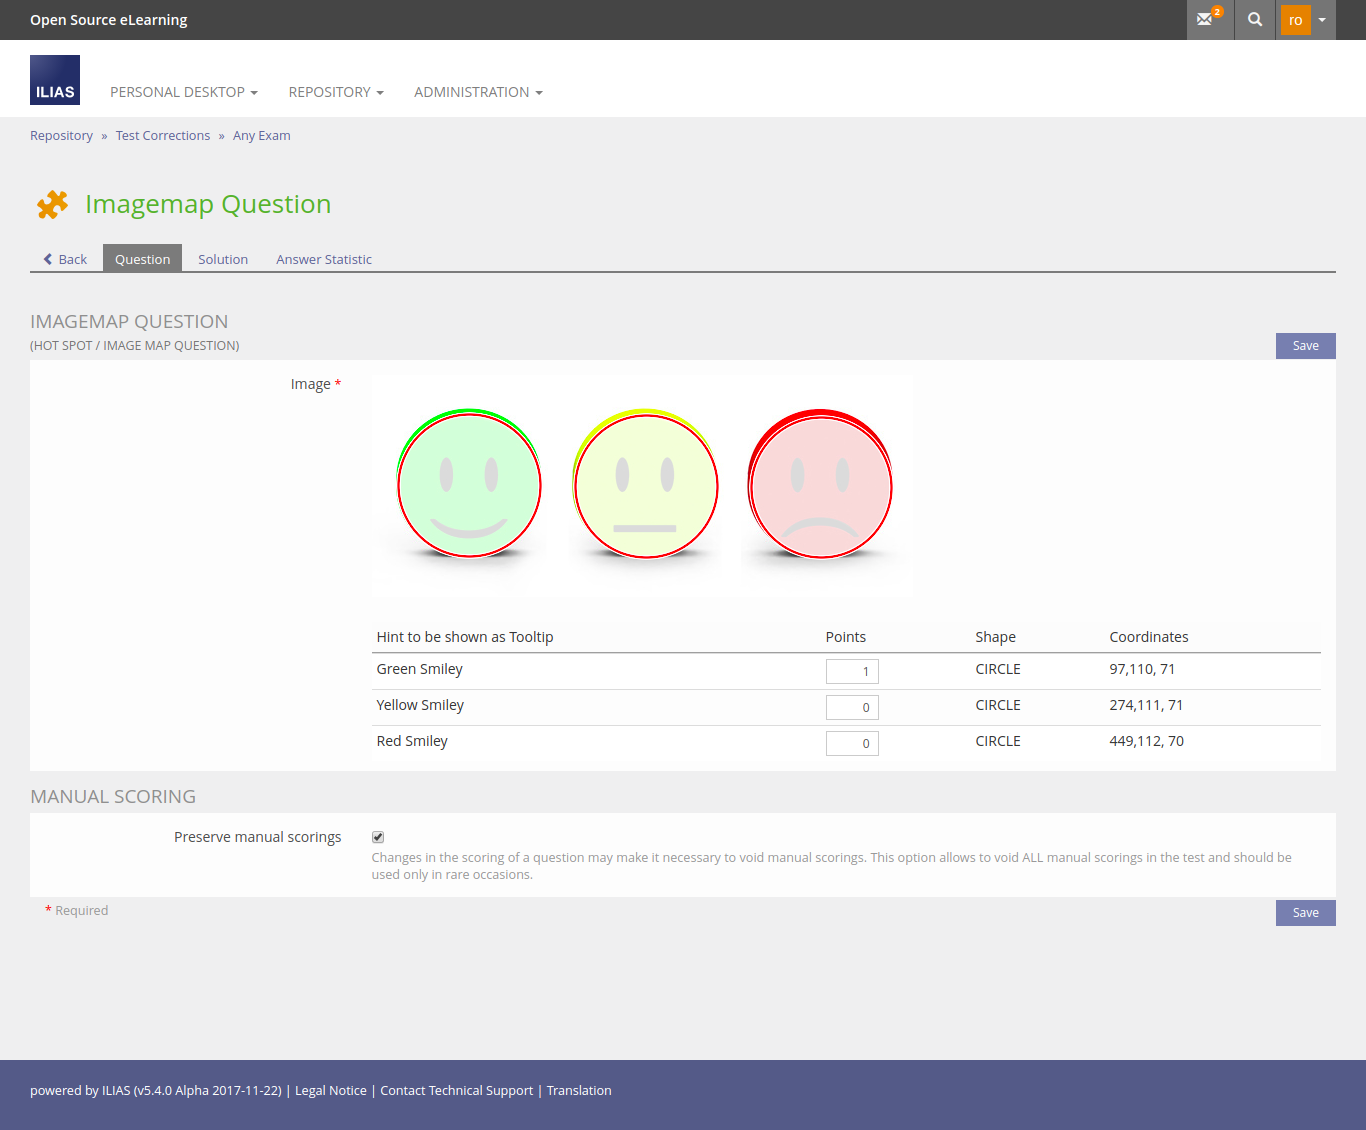Click the top Save button
1366x1130 pixels.
(x=1305, y=346)
